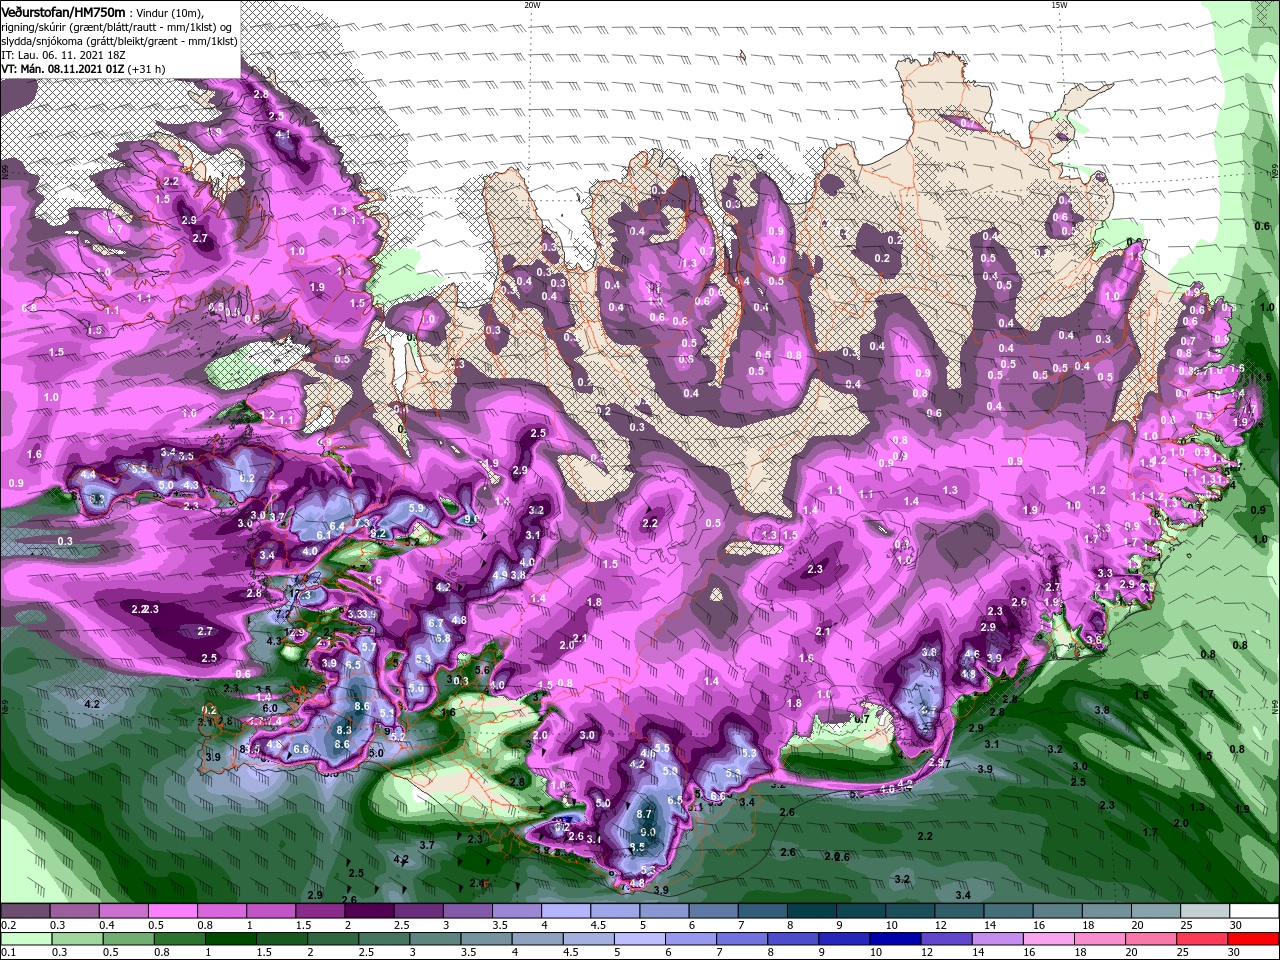Click the grey-purple swatch between 0.2 and 0.3 in top legend
The height and width of the screenshot is (960, 1280).
coord(25,911)
